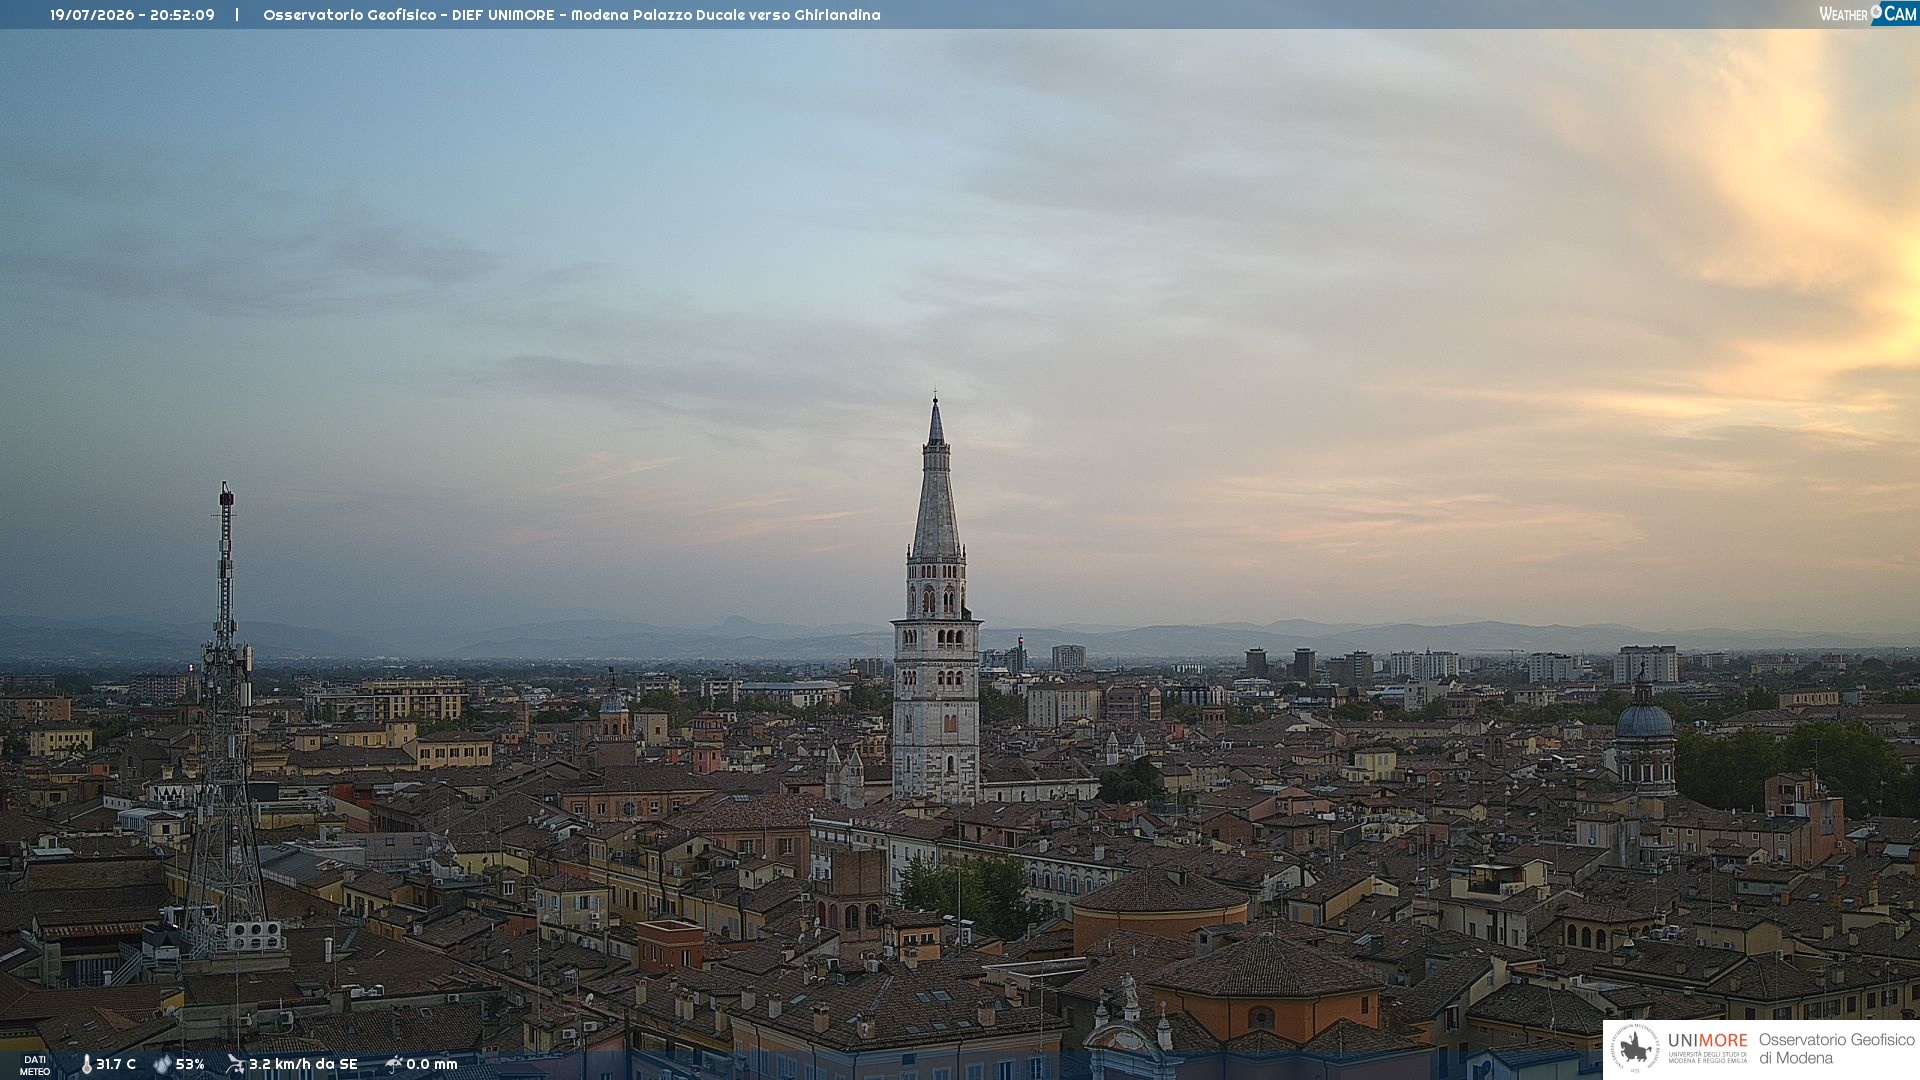The width and height of the screenshot is (1920, 1080).
Task: Click the humidity droplet icon
Action: [162, 1065]
